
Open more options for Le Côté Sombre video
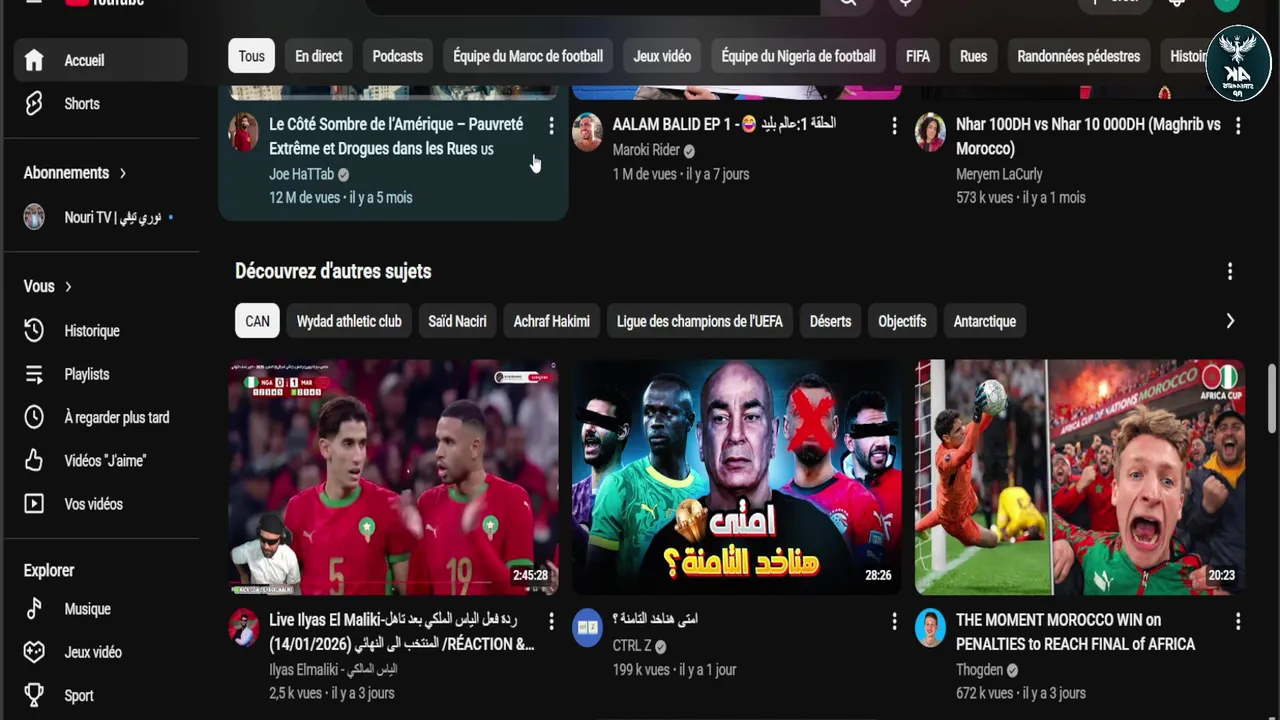coord(551,126)
